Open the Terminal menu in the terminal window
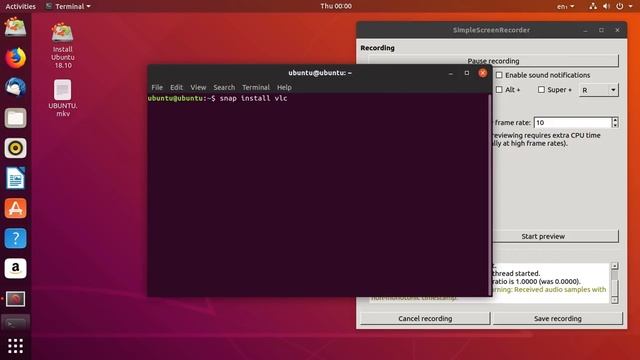 pyautogui.click(x=256, y=87)
